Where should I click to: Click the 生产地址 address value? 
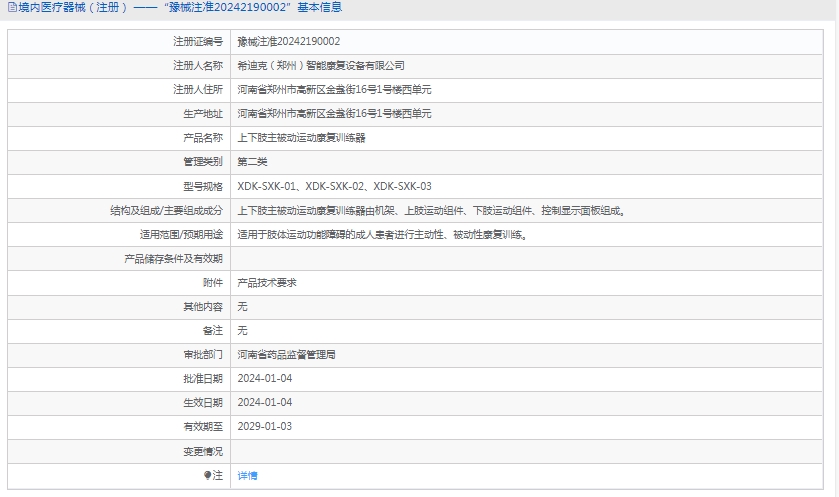pyautogui.click(x=334, y=114)
